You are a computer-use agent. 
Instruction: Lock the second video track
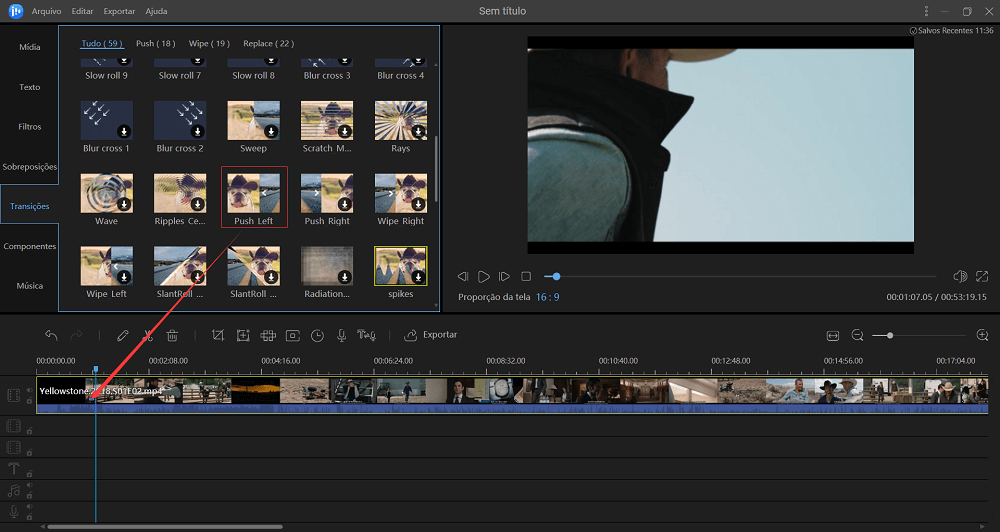click(x=29, y=431)
